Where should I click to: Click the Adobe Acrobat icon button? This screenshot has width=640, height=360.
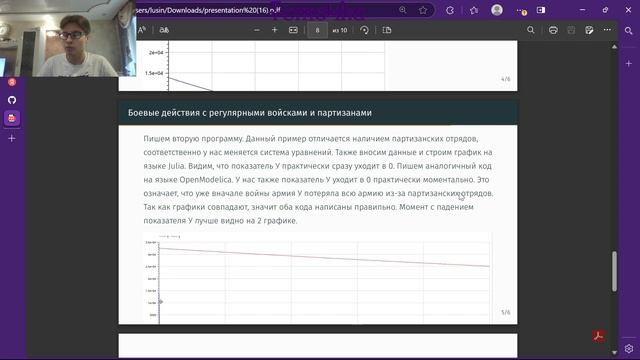[598, 336]
